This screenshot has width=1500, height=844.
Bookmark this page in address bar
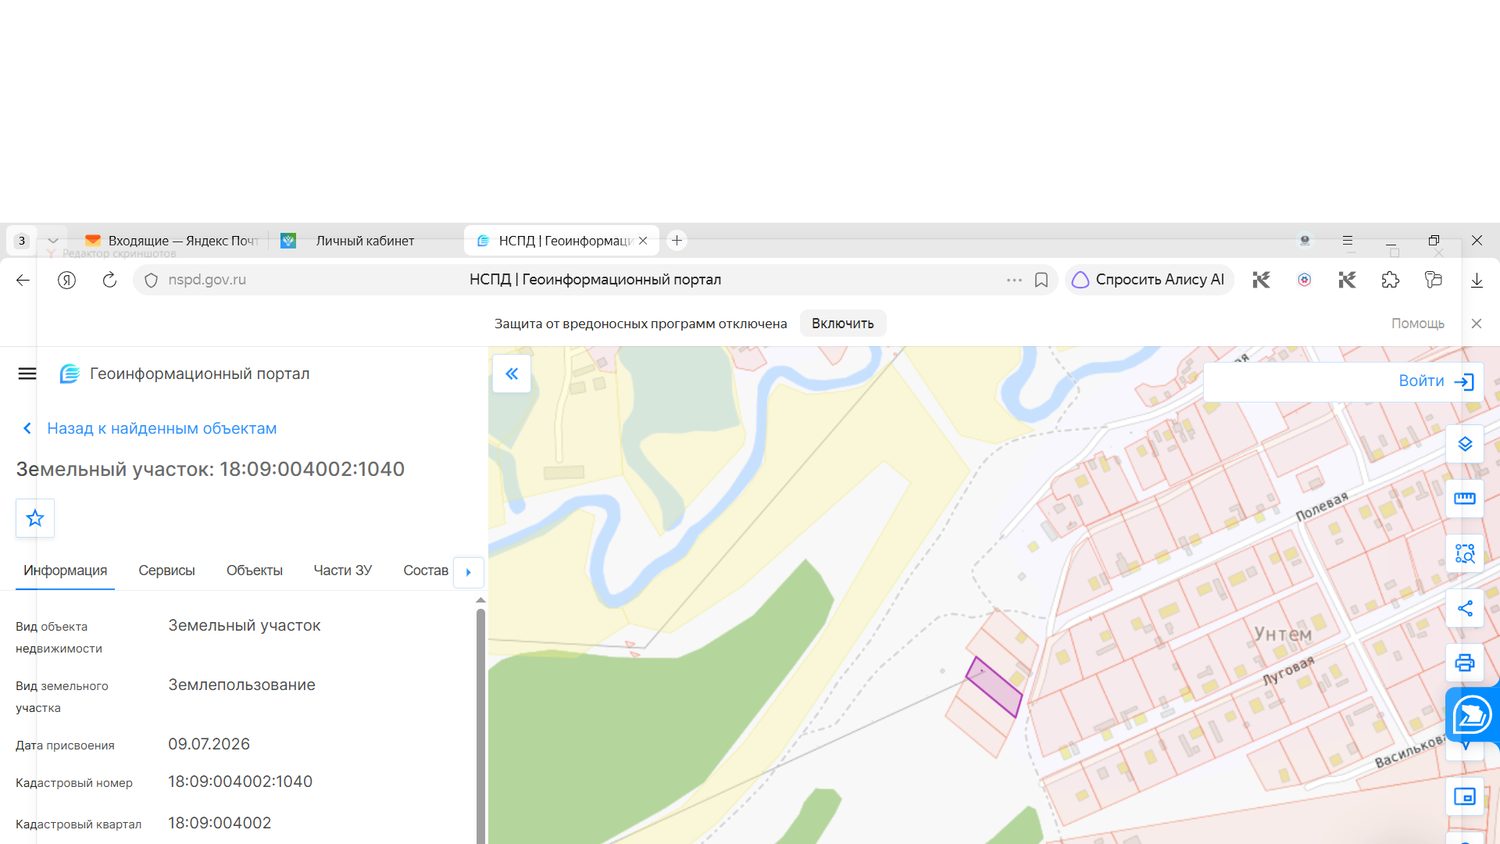[x=1041, y=280]
